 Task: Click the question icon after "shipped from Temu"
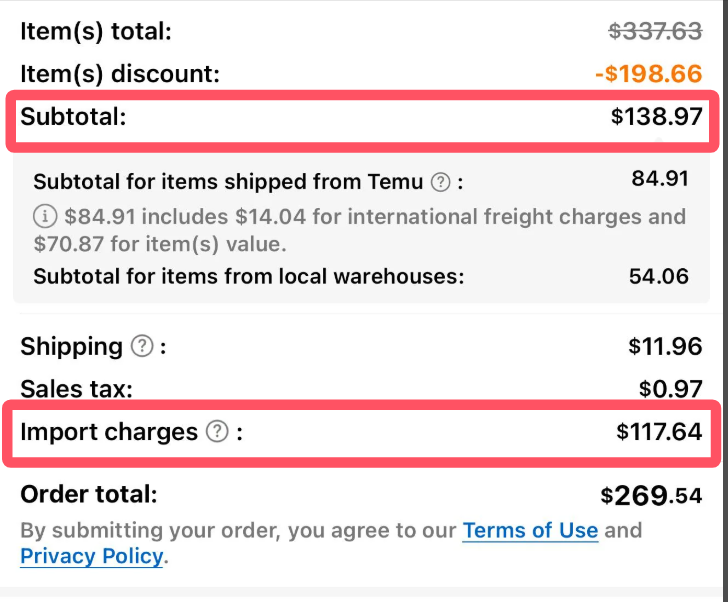point(441,182)
